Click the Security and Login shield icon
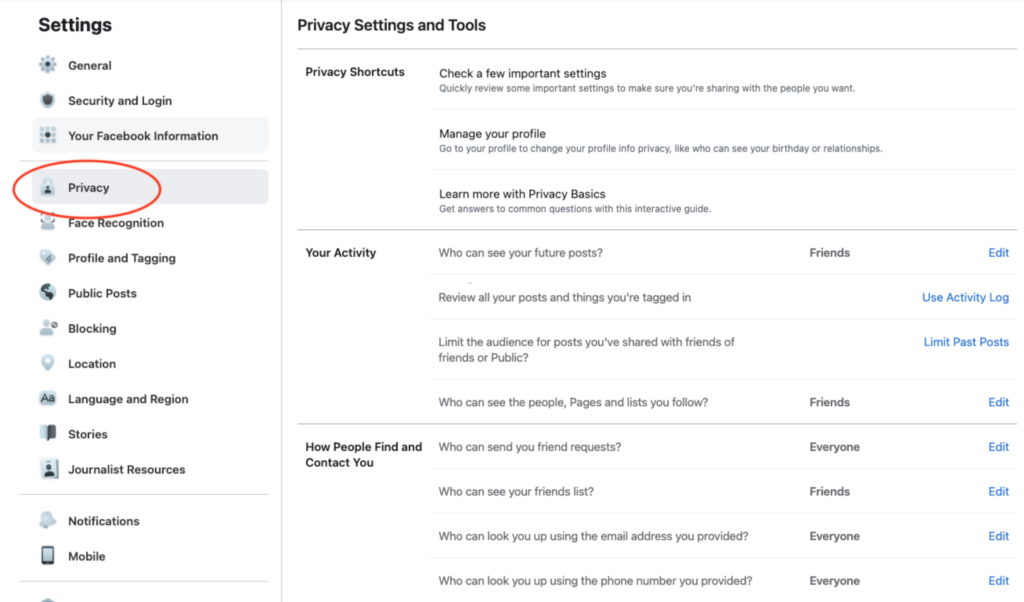Image resolution: width=1024 pixels, height=602 pixels. [48, 100]
